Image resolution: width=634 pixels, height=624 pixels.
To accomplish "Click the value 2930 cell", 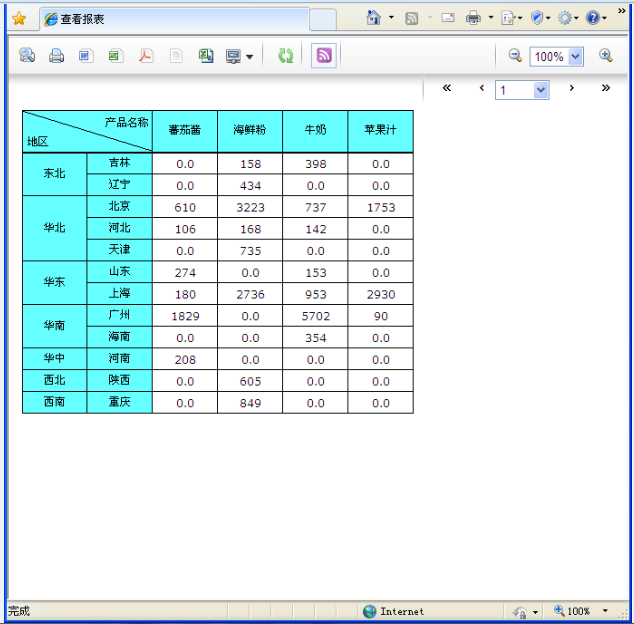I will tap(380, 294).
